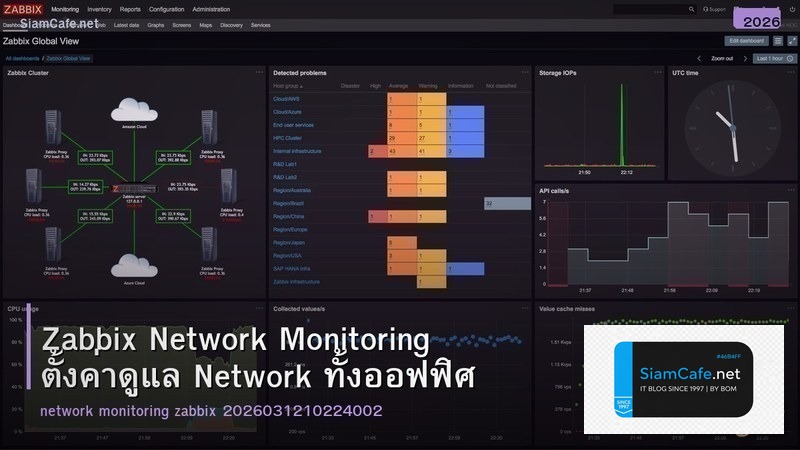800x450 pixels.
Task: Open the Region/Brazil host group
Action: pos(288,204)
